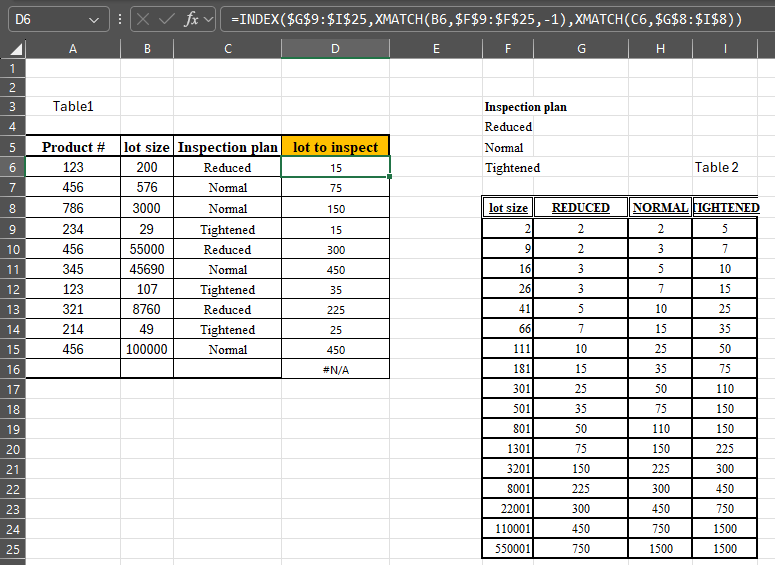This screenshot has height=565, width=775.
Task: Click the Table 2 label
Action: [x=717, y=167]
